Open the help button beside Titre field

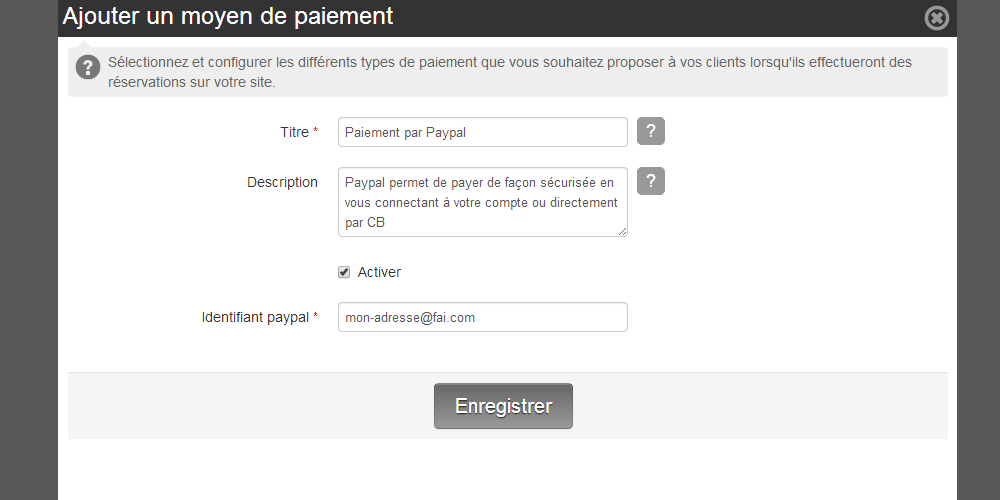click(x=651, y=131)
